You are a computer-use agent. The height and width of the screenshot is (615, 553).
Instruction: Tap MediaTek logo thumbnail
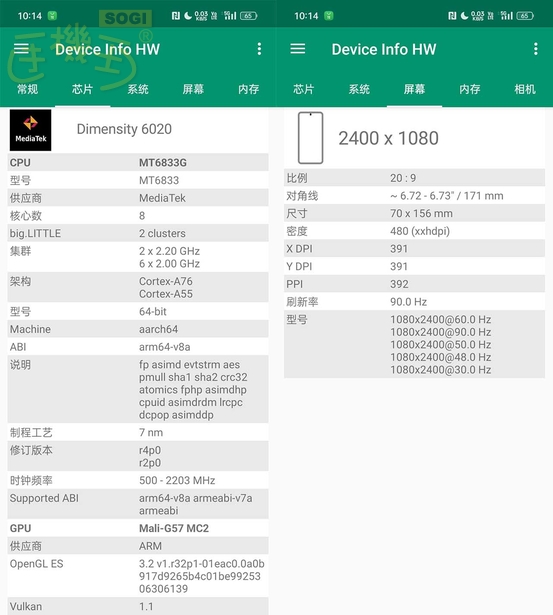(31, 130)
